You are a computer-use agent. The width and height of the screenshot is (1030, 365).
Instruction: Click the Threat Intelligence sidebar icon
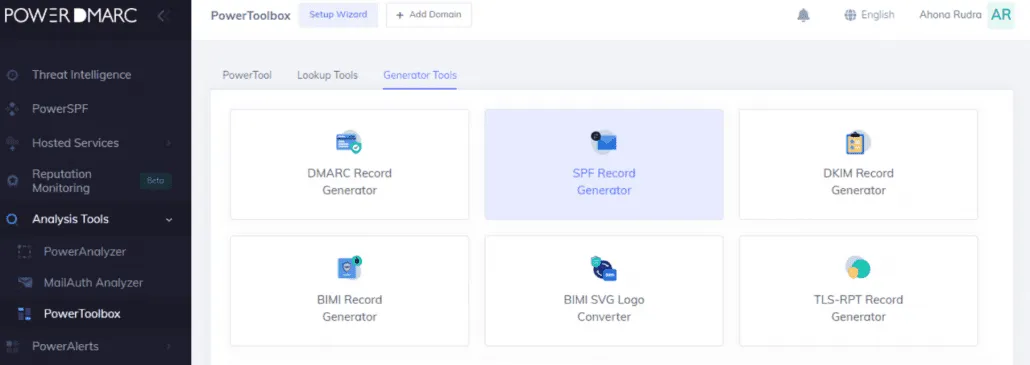(12, 75)
